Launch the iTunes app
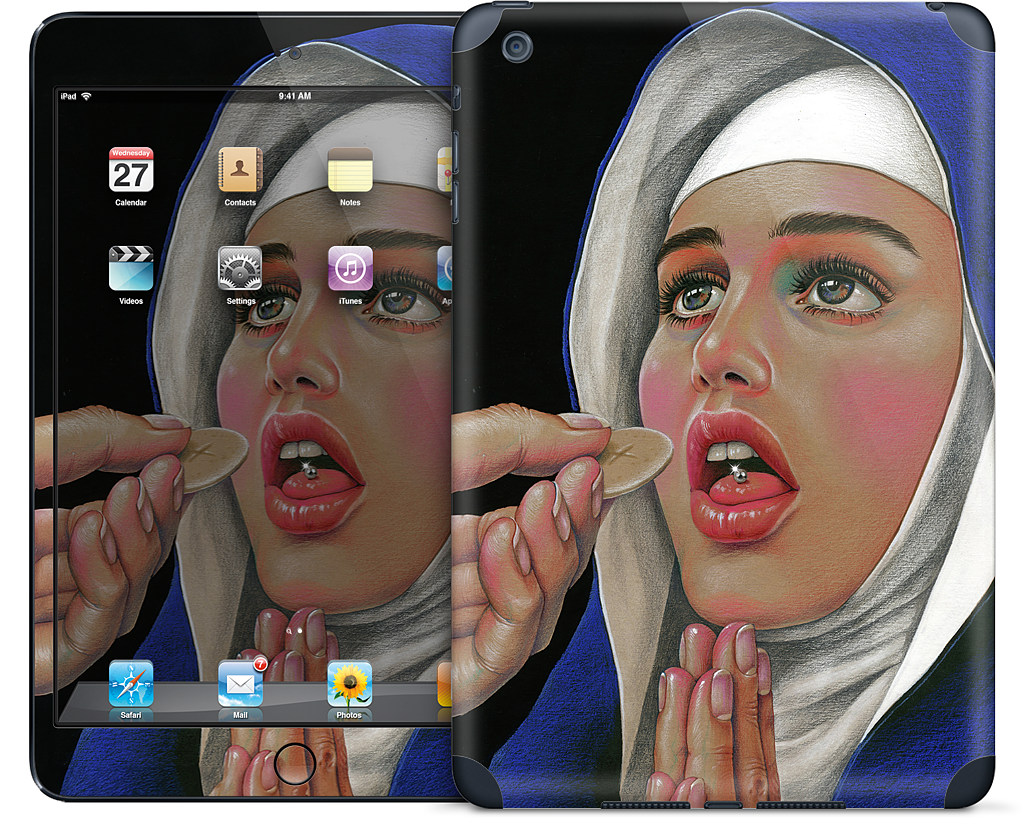 click(350, 268)
